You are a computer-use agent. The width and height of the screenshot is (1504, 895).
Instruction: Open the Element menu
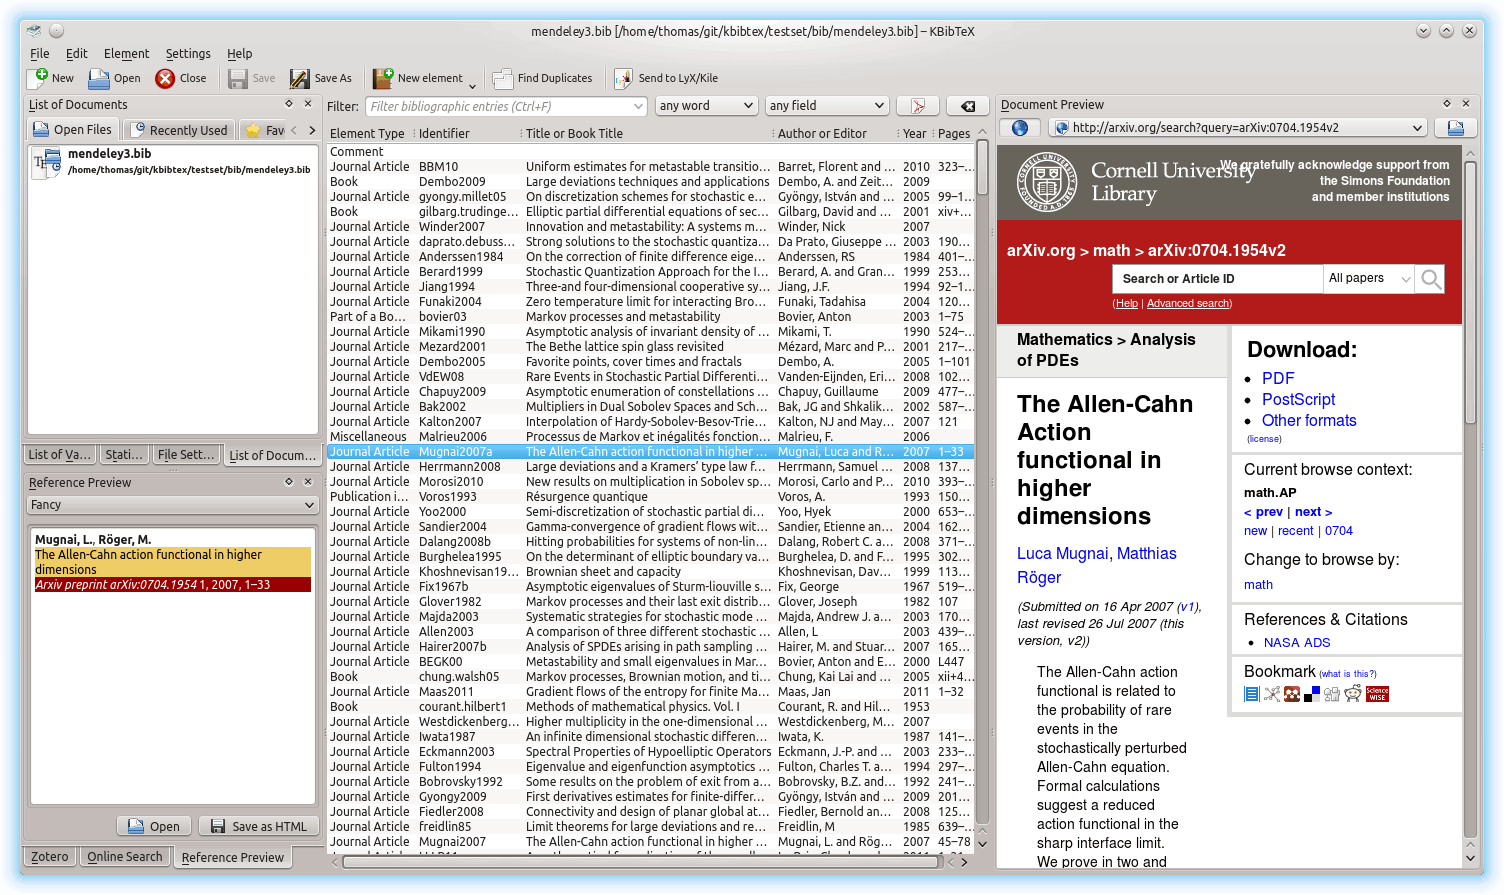(126, 54)
